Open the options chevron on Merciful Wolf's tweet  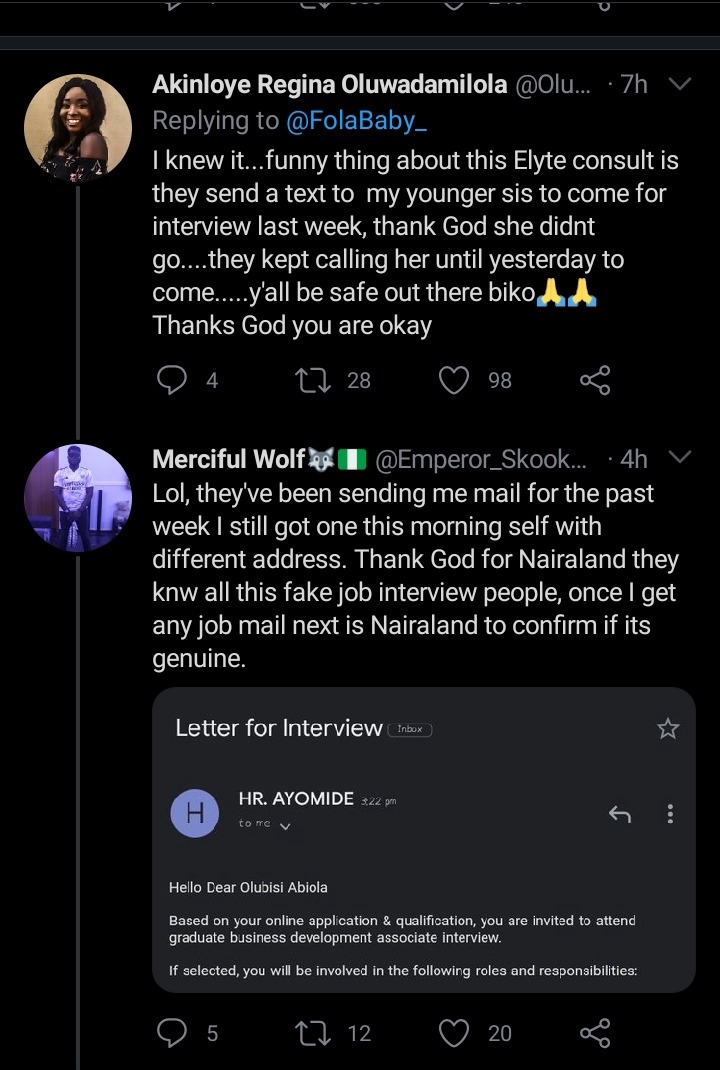(680, 457)
